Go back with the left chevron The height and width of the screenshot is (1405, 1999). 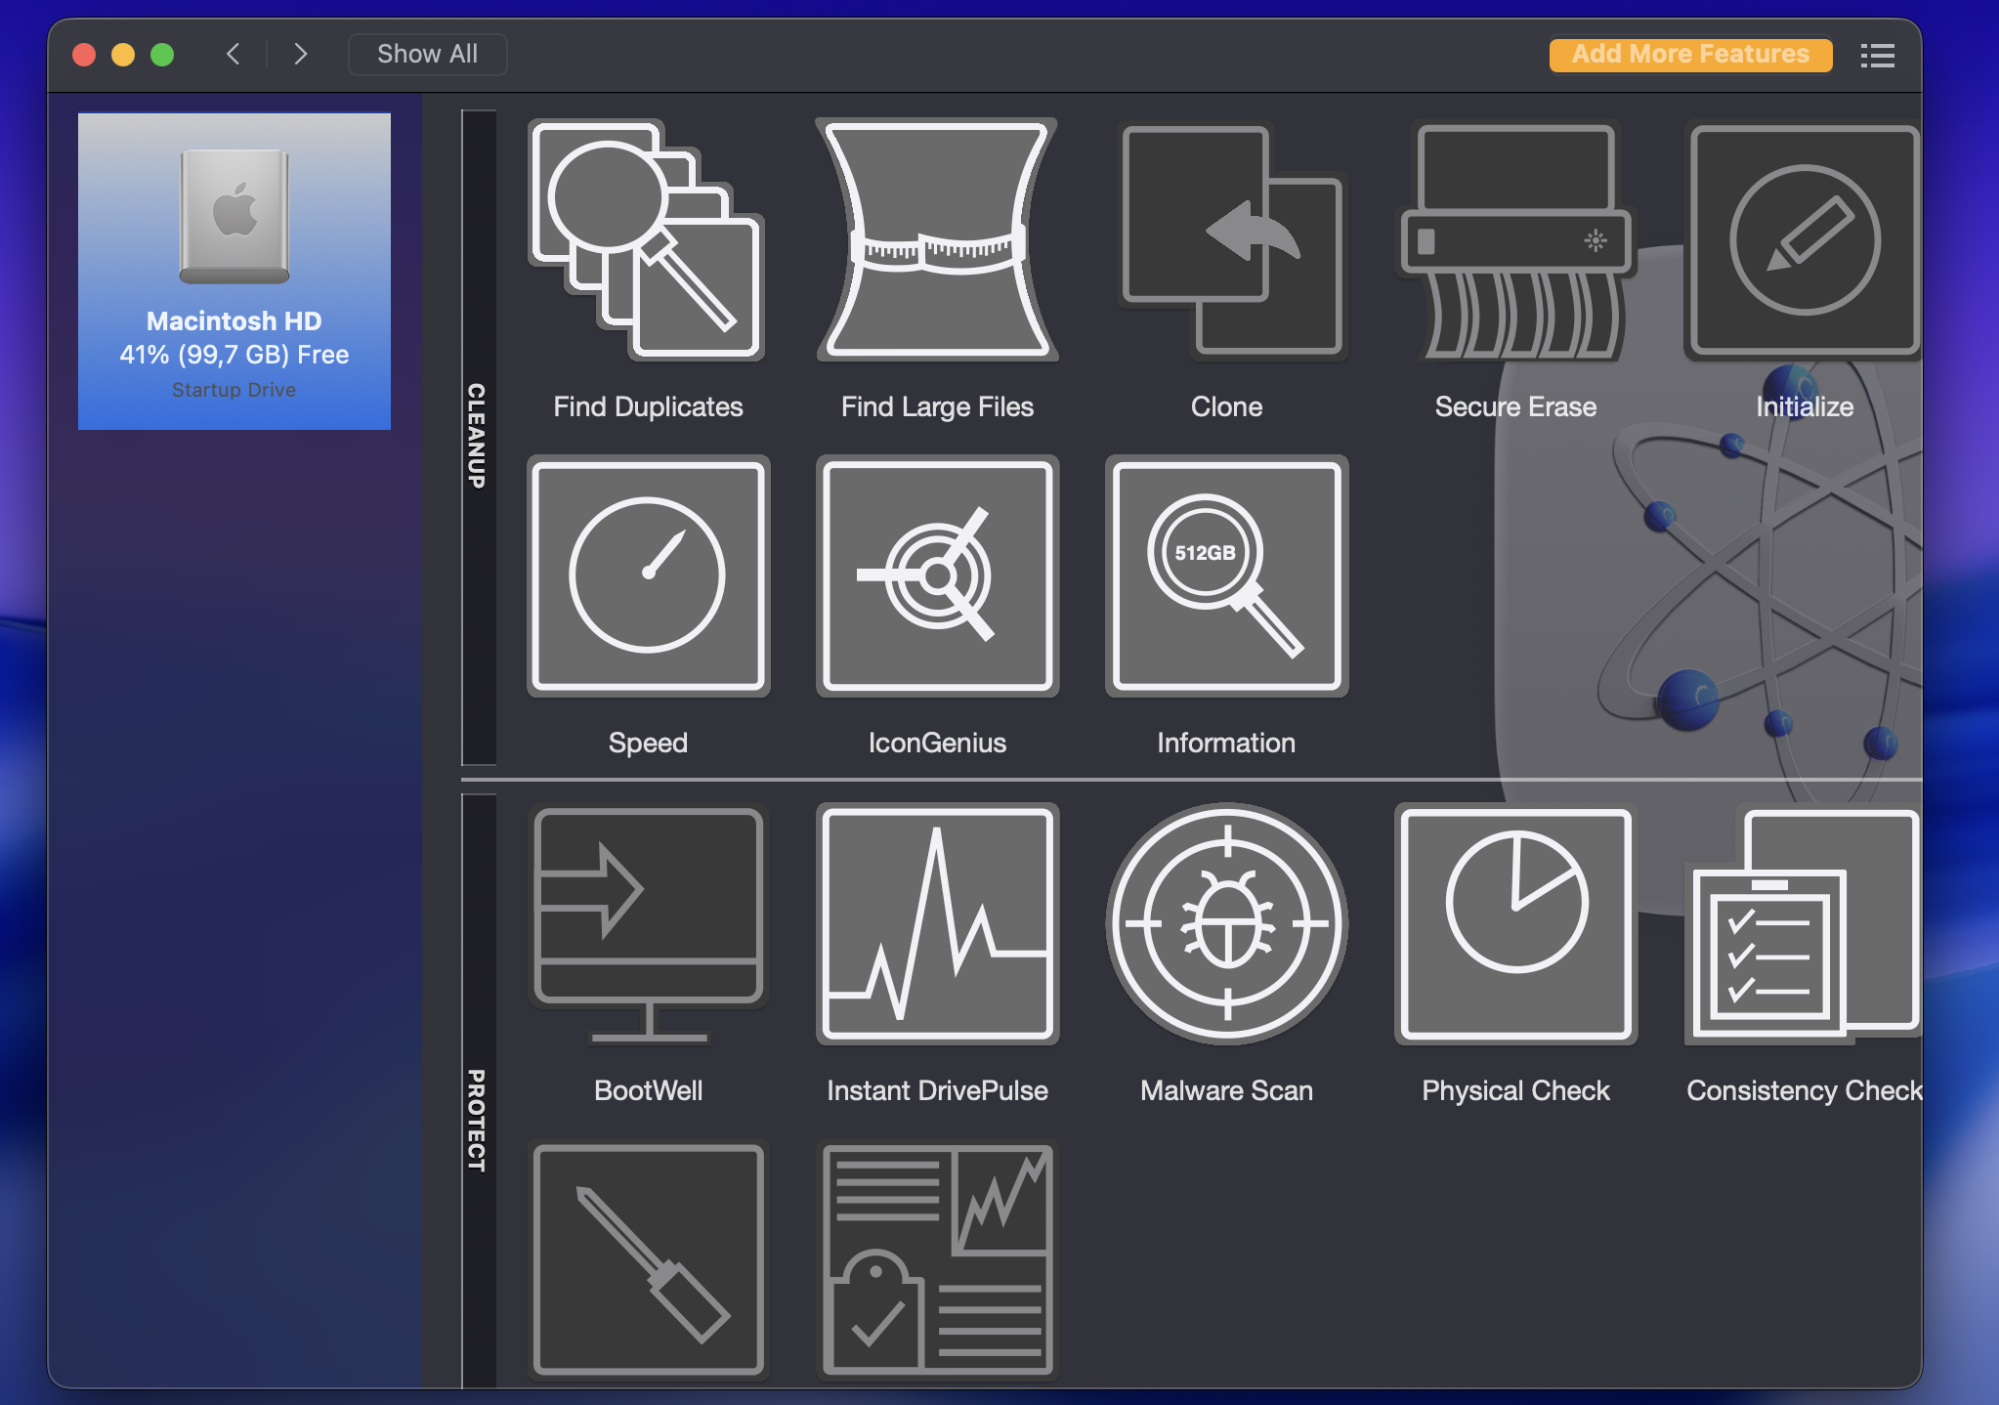tap(233, 54)
